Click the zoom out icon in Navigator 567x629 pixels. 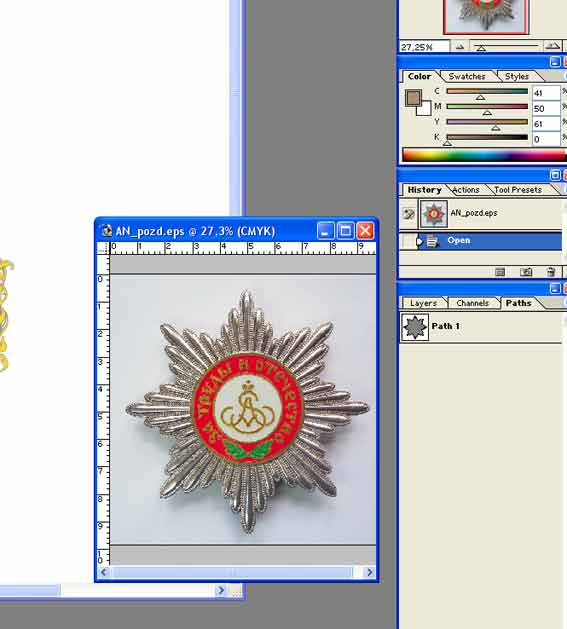point(460,47)
